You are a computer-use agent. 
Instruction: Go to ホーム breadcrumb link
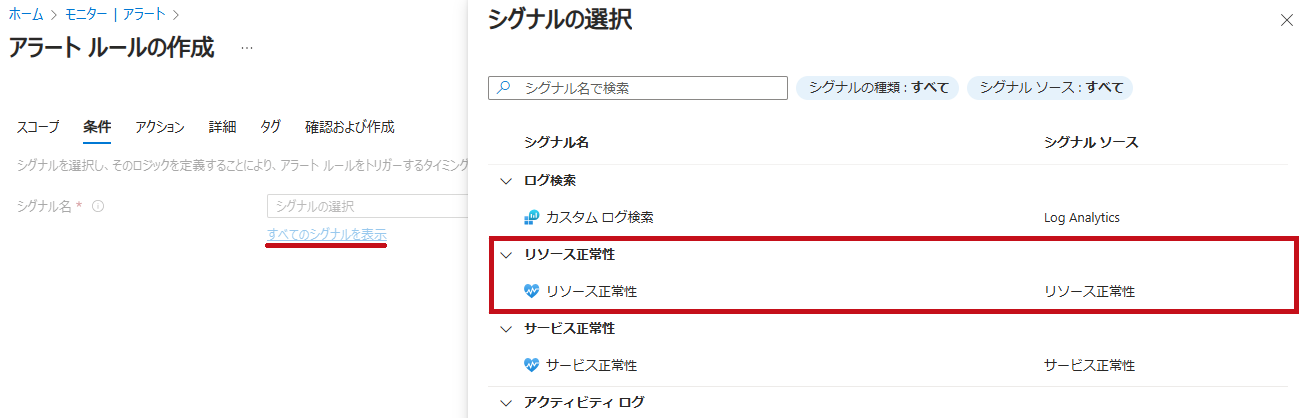pyautogui.click(x=25, y=15)
